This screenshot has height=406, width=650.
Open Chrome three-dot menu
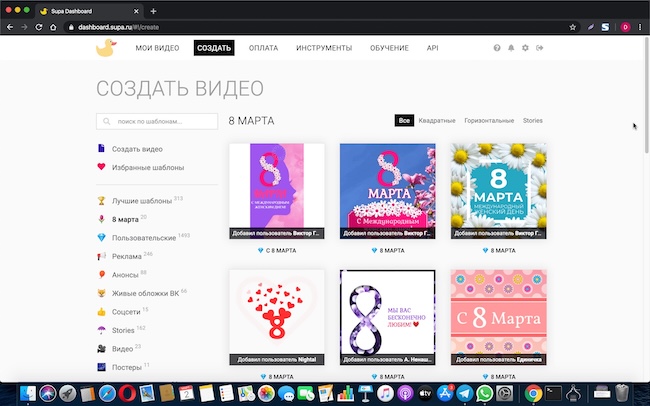(640, 27)
